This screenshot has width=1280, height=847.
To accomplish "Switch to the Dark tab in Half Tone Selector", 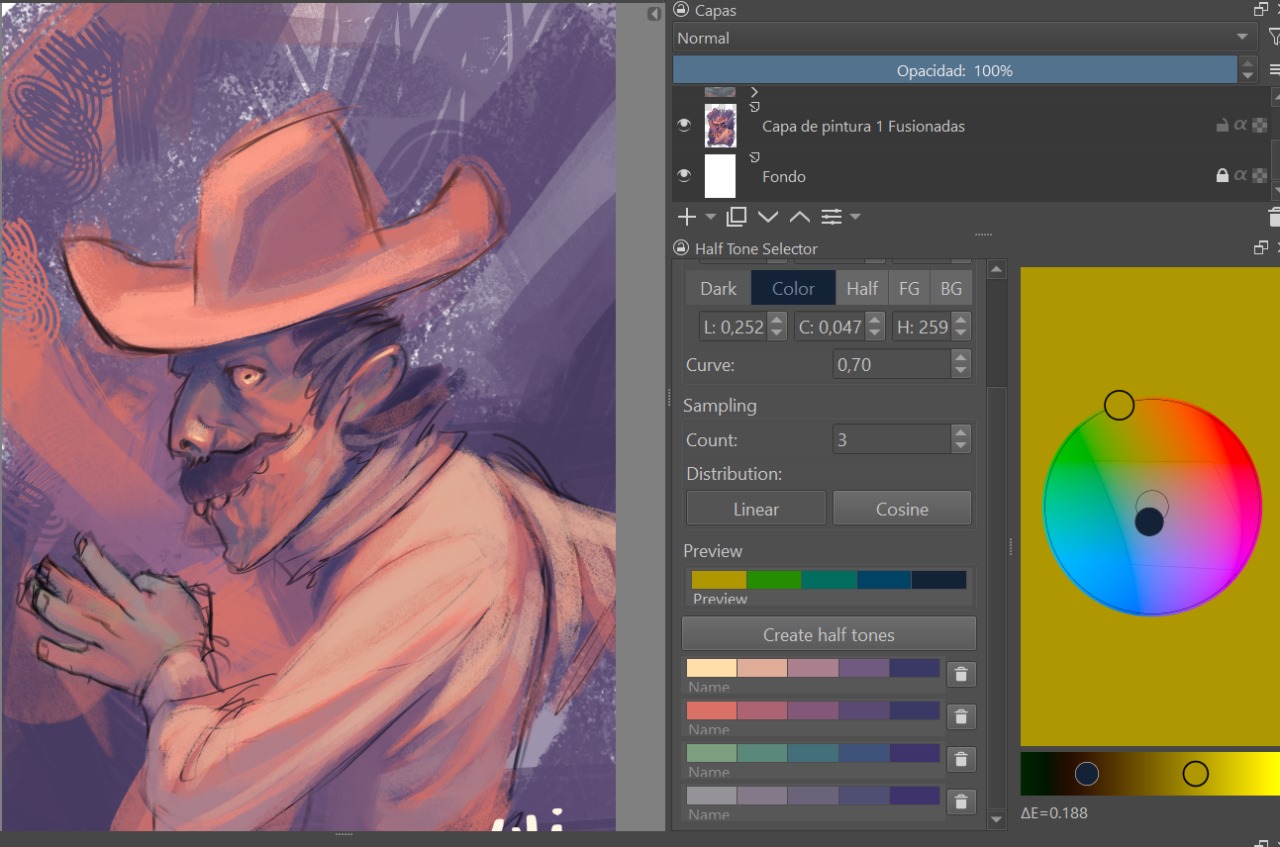I will click(718, 288).
